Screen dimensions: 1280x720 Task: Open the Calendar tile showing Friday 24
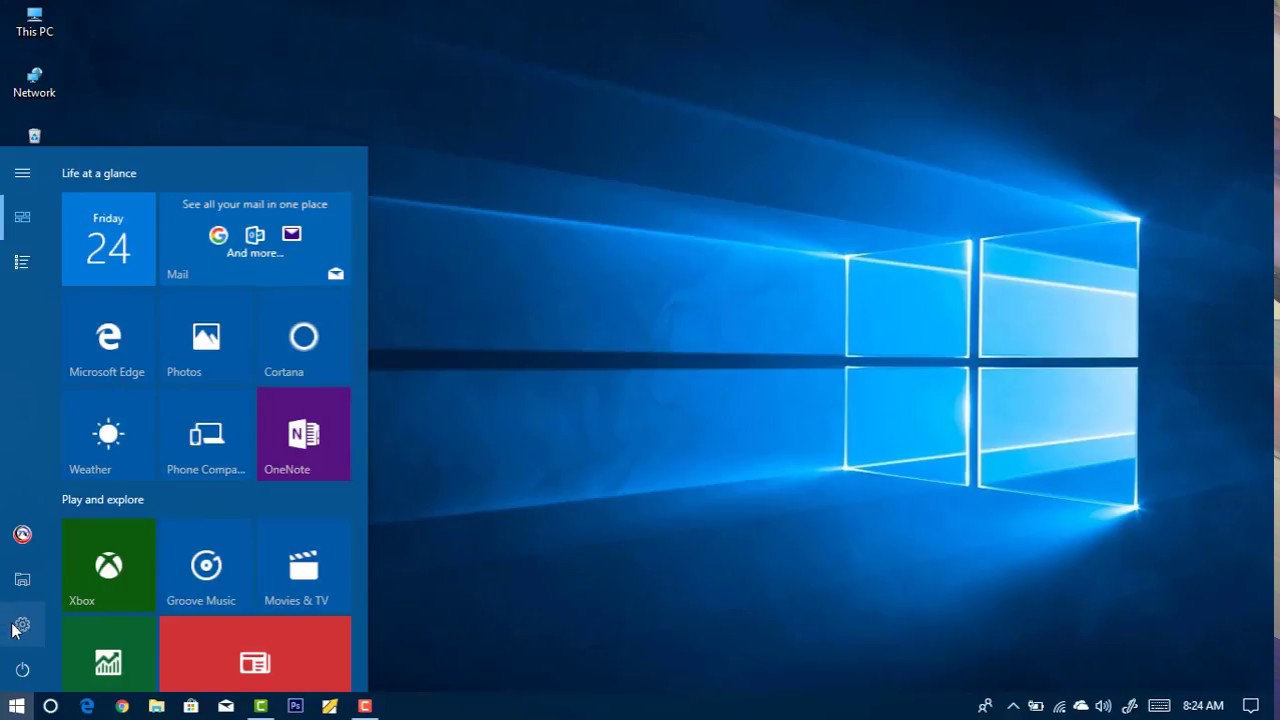(x=108, y=239)
